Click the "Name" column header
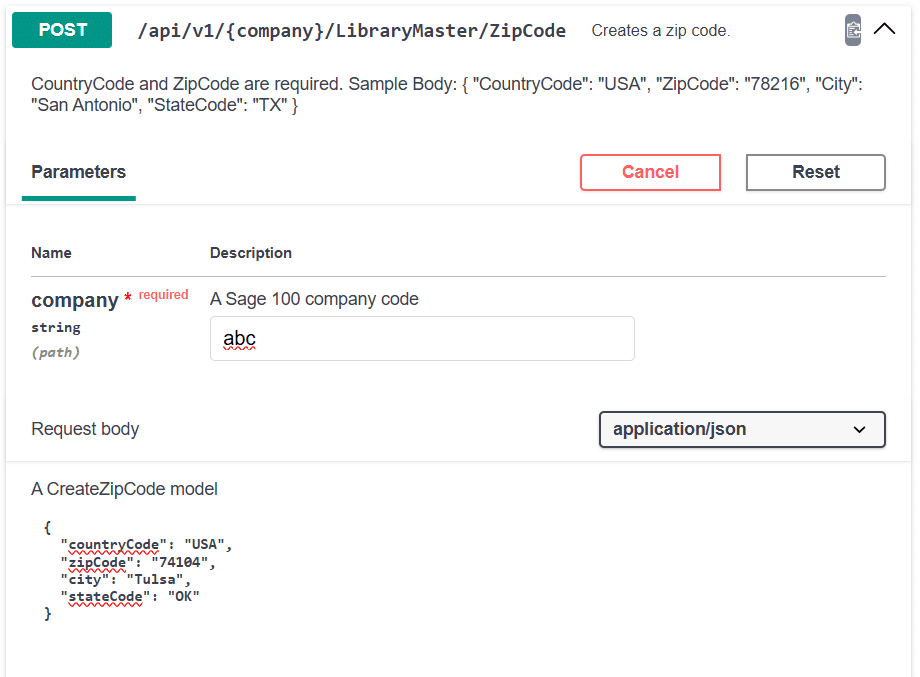 pyautogui.click(x=51, y=253)
